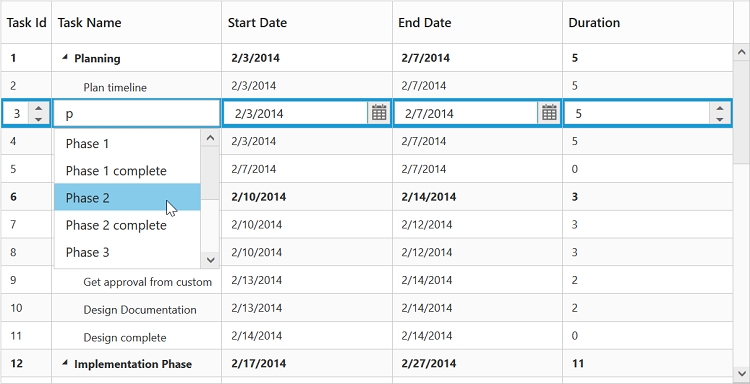
Task: Collapse the Planning parent task
Action: coord(65,57)
